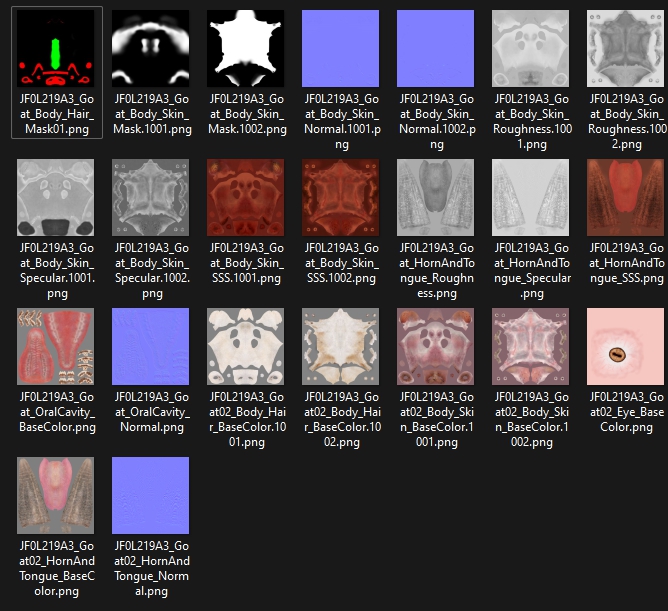
Task: Click Goat02_Body_Skin_BaseColor.1002.png thumbnail
Action: click(531, 346)
